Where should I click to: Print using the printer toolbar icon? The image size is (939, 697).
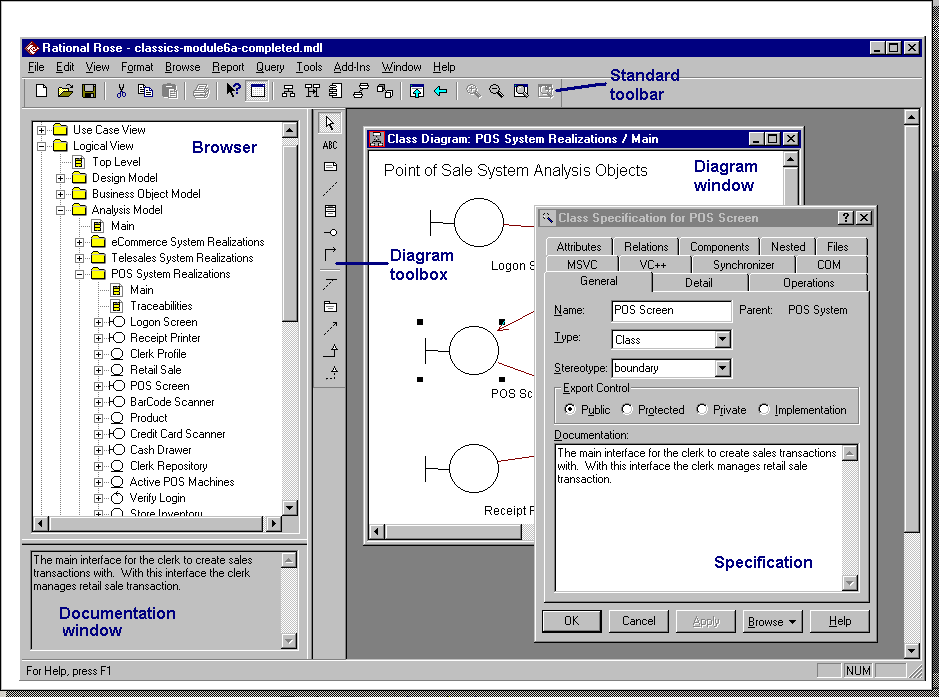(201, 91)
